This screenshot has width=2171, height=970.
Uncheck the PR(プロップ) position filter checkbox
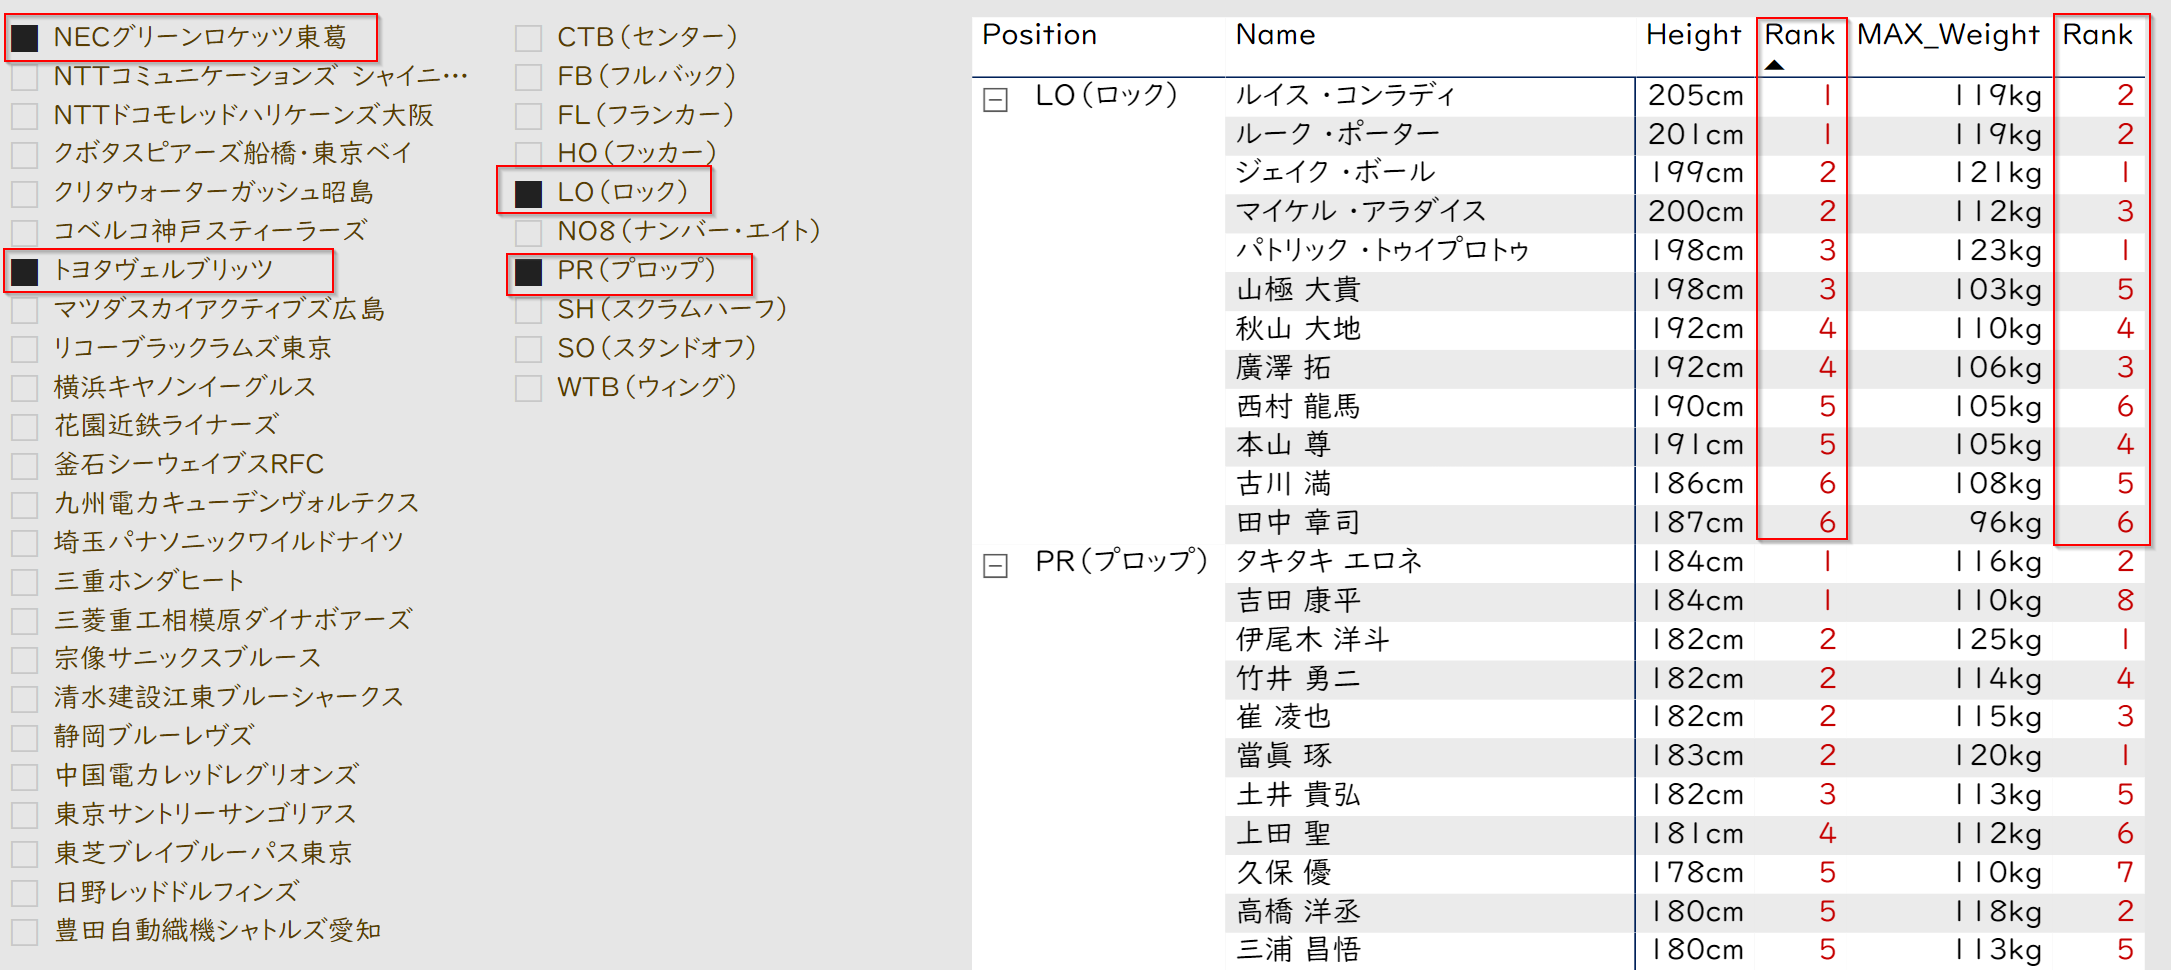528,271
